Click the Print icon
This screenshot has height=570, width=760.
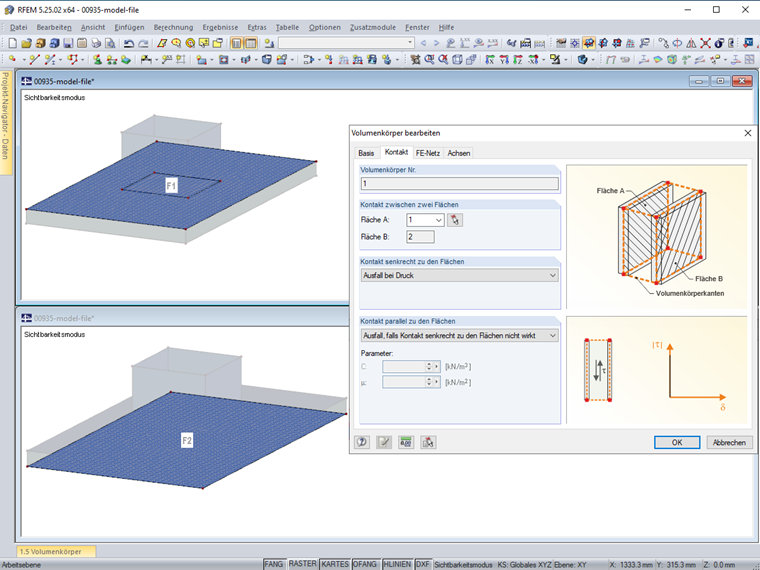coord(96,44)
